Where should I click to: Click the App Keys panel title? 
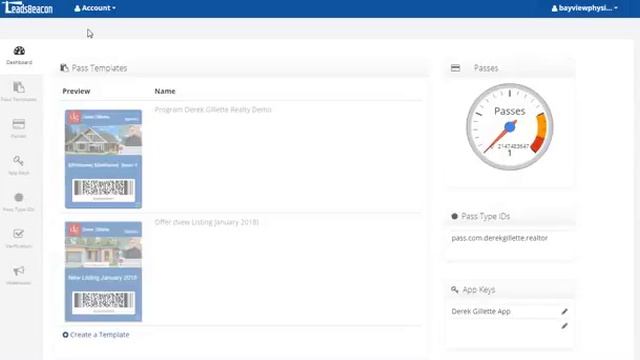[x=479, y=290]
